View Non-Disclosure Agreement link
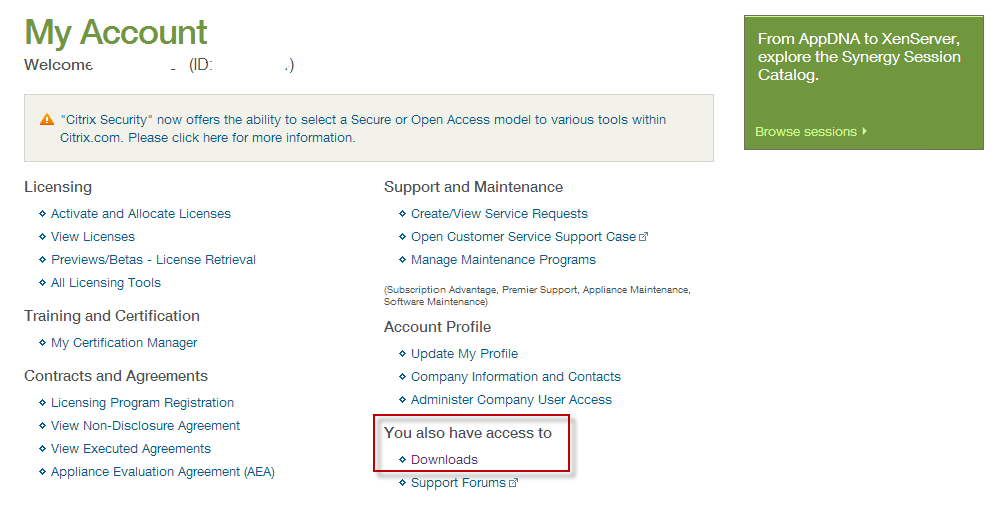Viewport: 998px width, 530px height. pos(145,426)
